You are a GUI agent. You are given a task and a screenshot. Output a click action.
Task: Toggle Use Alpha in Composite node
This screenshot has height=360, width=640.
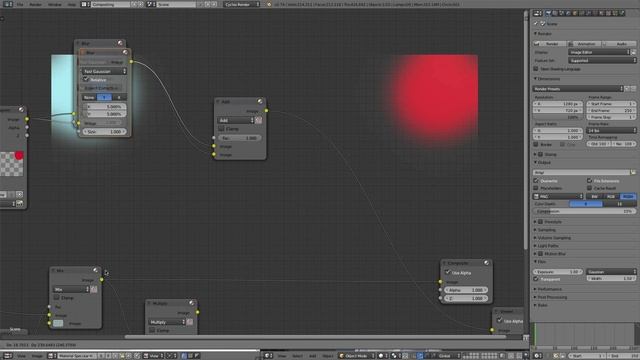tap(448, 272)
